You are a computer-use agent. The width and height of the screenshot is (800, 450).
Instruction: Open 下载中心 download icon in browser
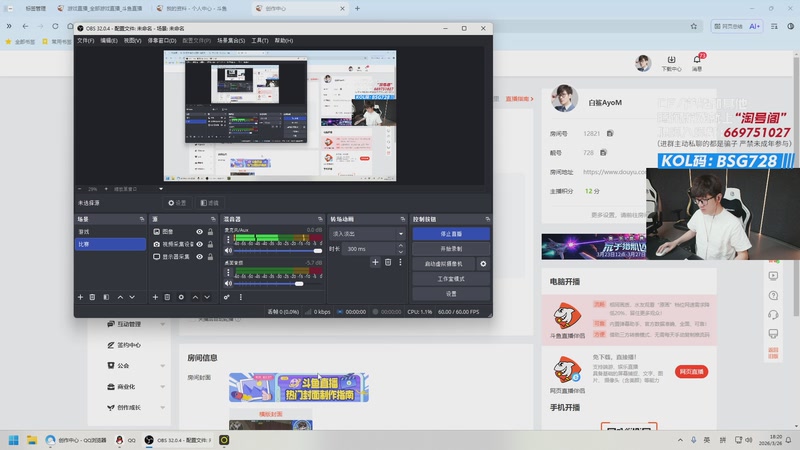pyautogui.click(x=671, y=62)
